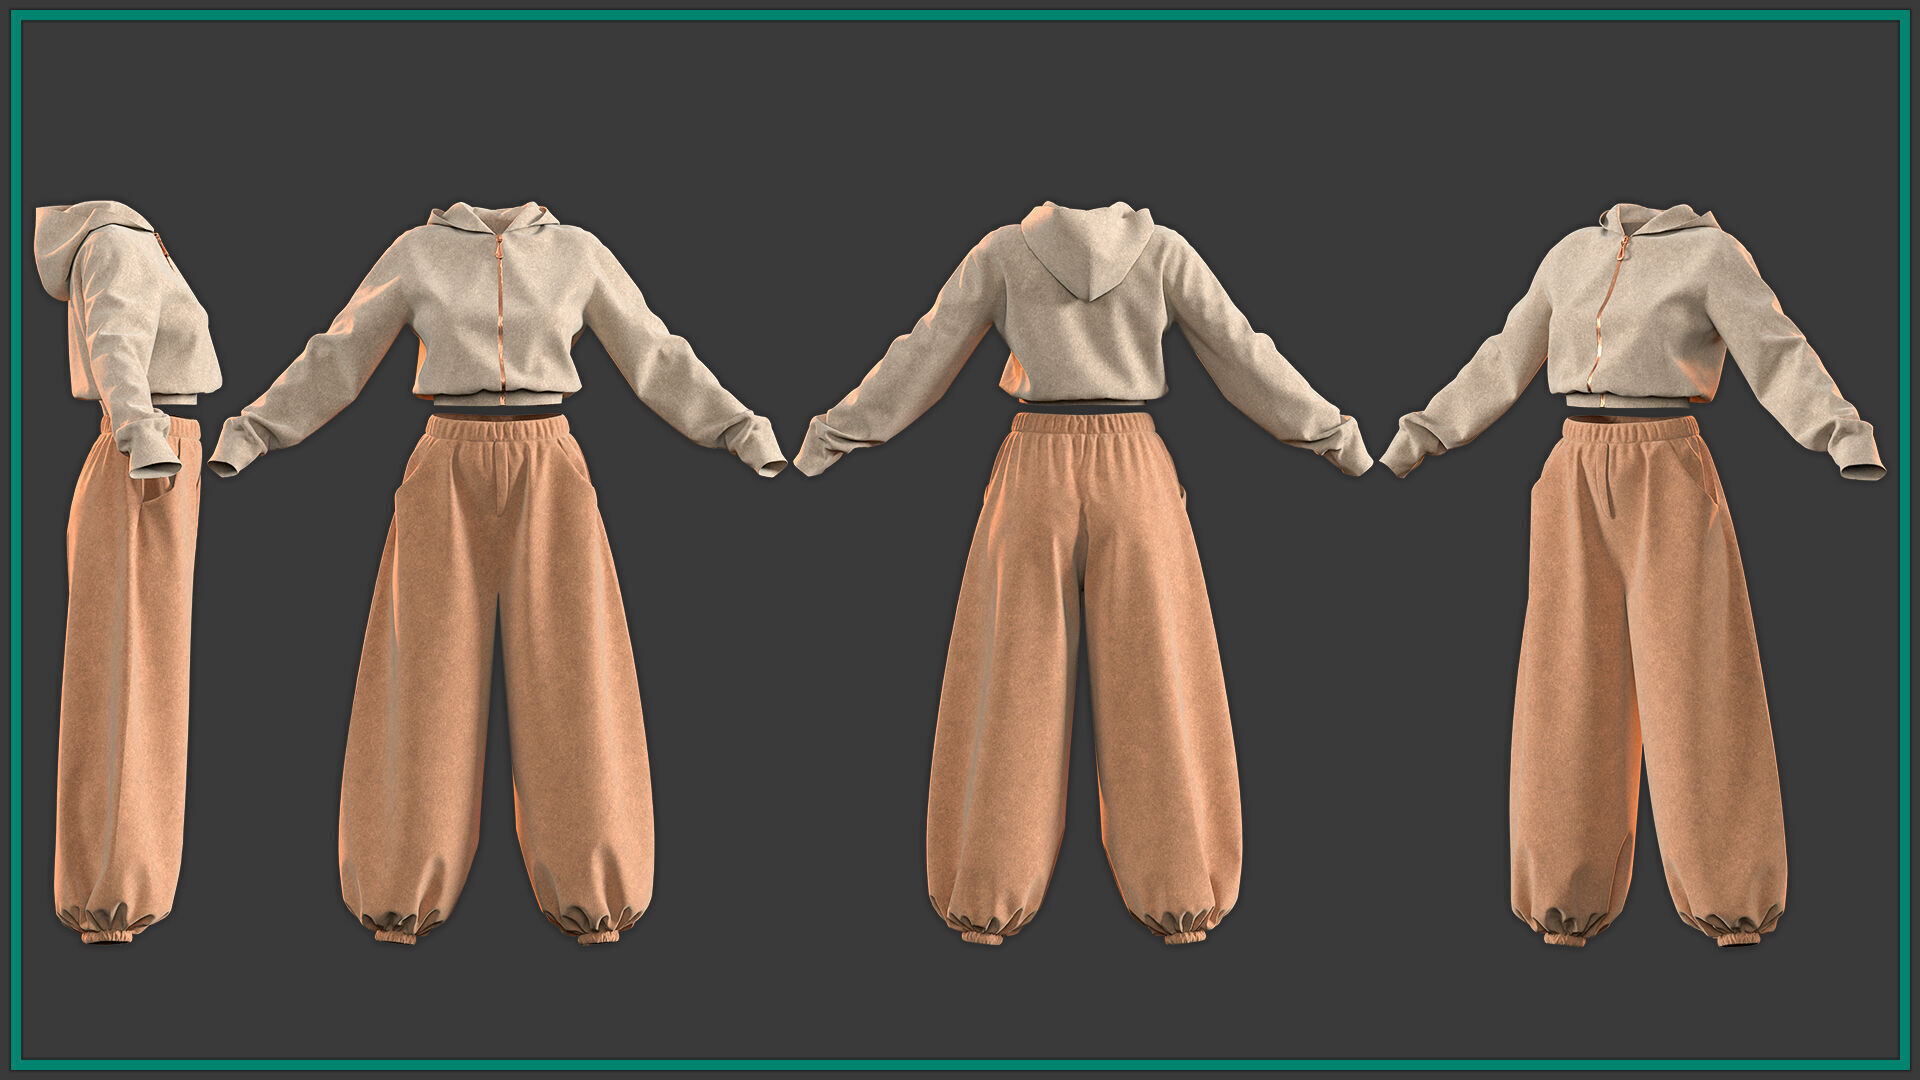The height and width of the screenshot is (1080, 1920).
Task: Click the elastic waistband of the front-view pants
Action: 497,428
